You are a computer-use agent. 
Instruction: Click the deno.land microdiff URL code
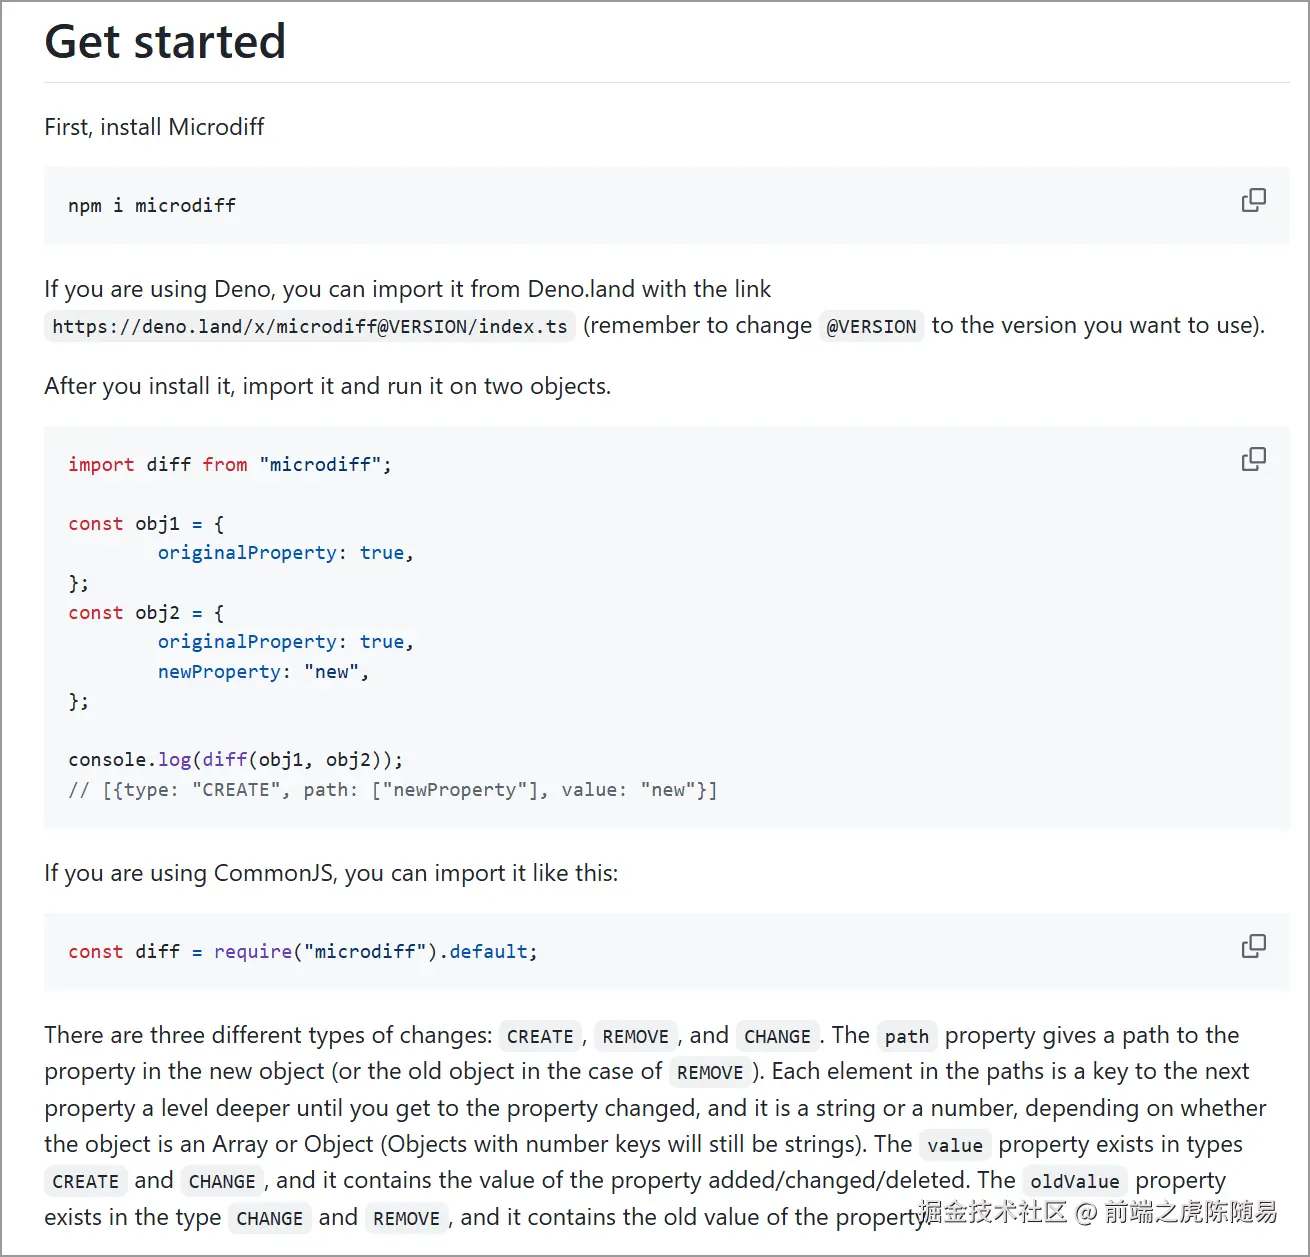click(309, 327)
